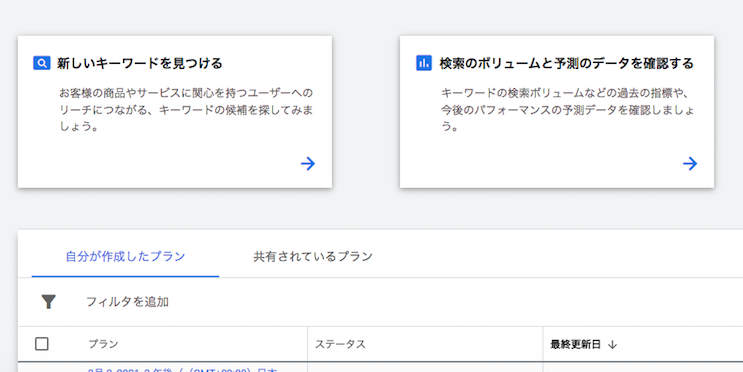Click blue arrow in 新しいキーワードを見つける card

click(x=308, y=164)
